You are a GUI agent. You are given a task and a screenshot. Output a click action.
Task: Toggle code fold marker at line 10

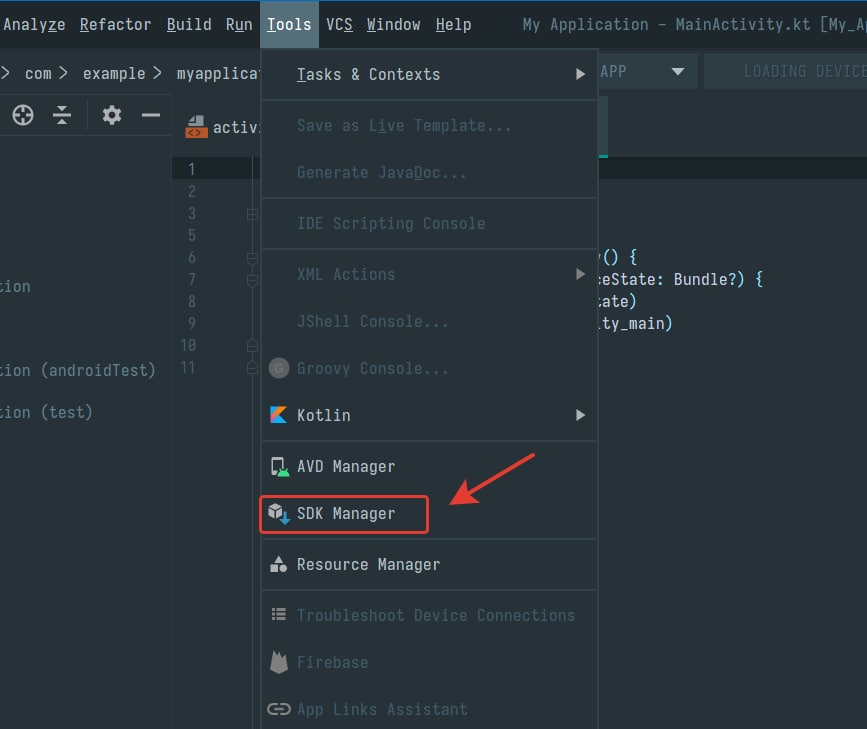tap(252, 346)
